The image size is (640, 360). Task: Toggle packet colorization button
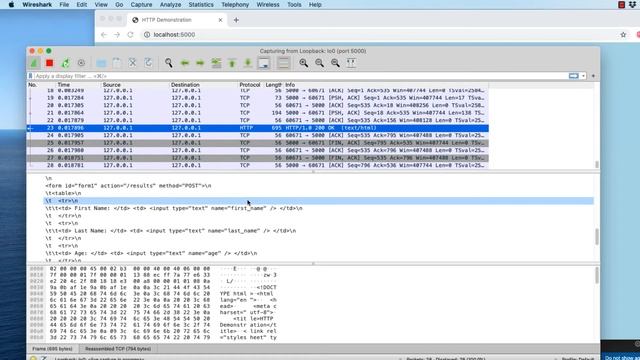(283, 63)
